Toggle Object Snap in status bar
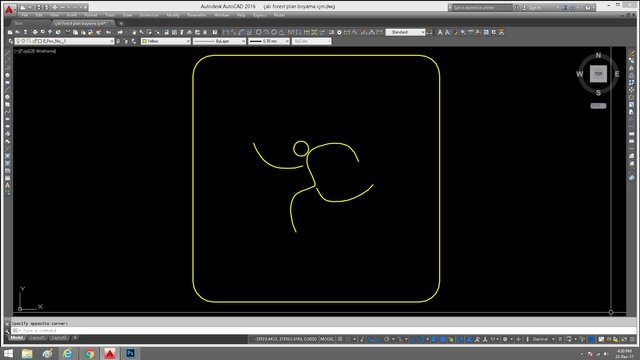This screenshot has width=640, height=360. 421,339
